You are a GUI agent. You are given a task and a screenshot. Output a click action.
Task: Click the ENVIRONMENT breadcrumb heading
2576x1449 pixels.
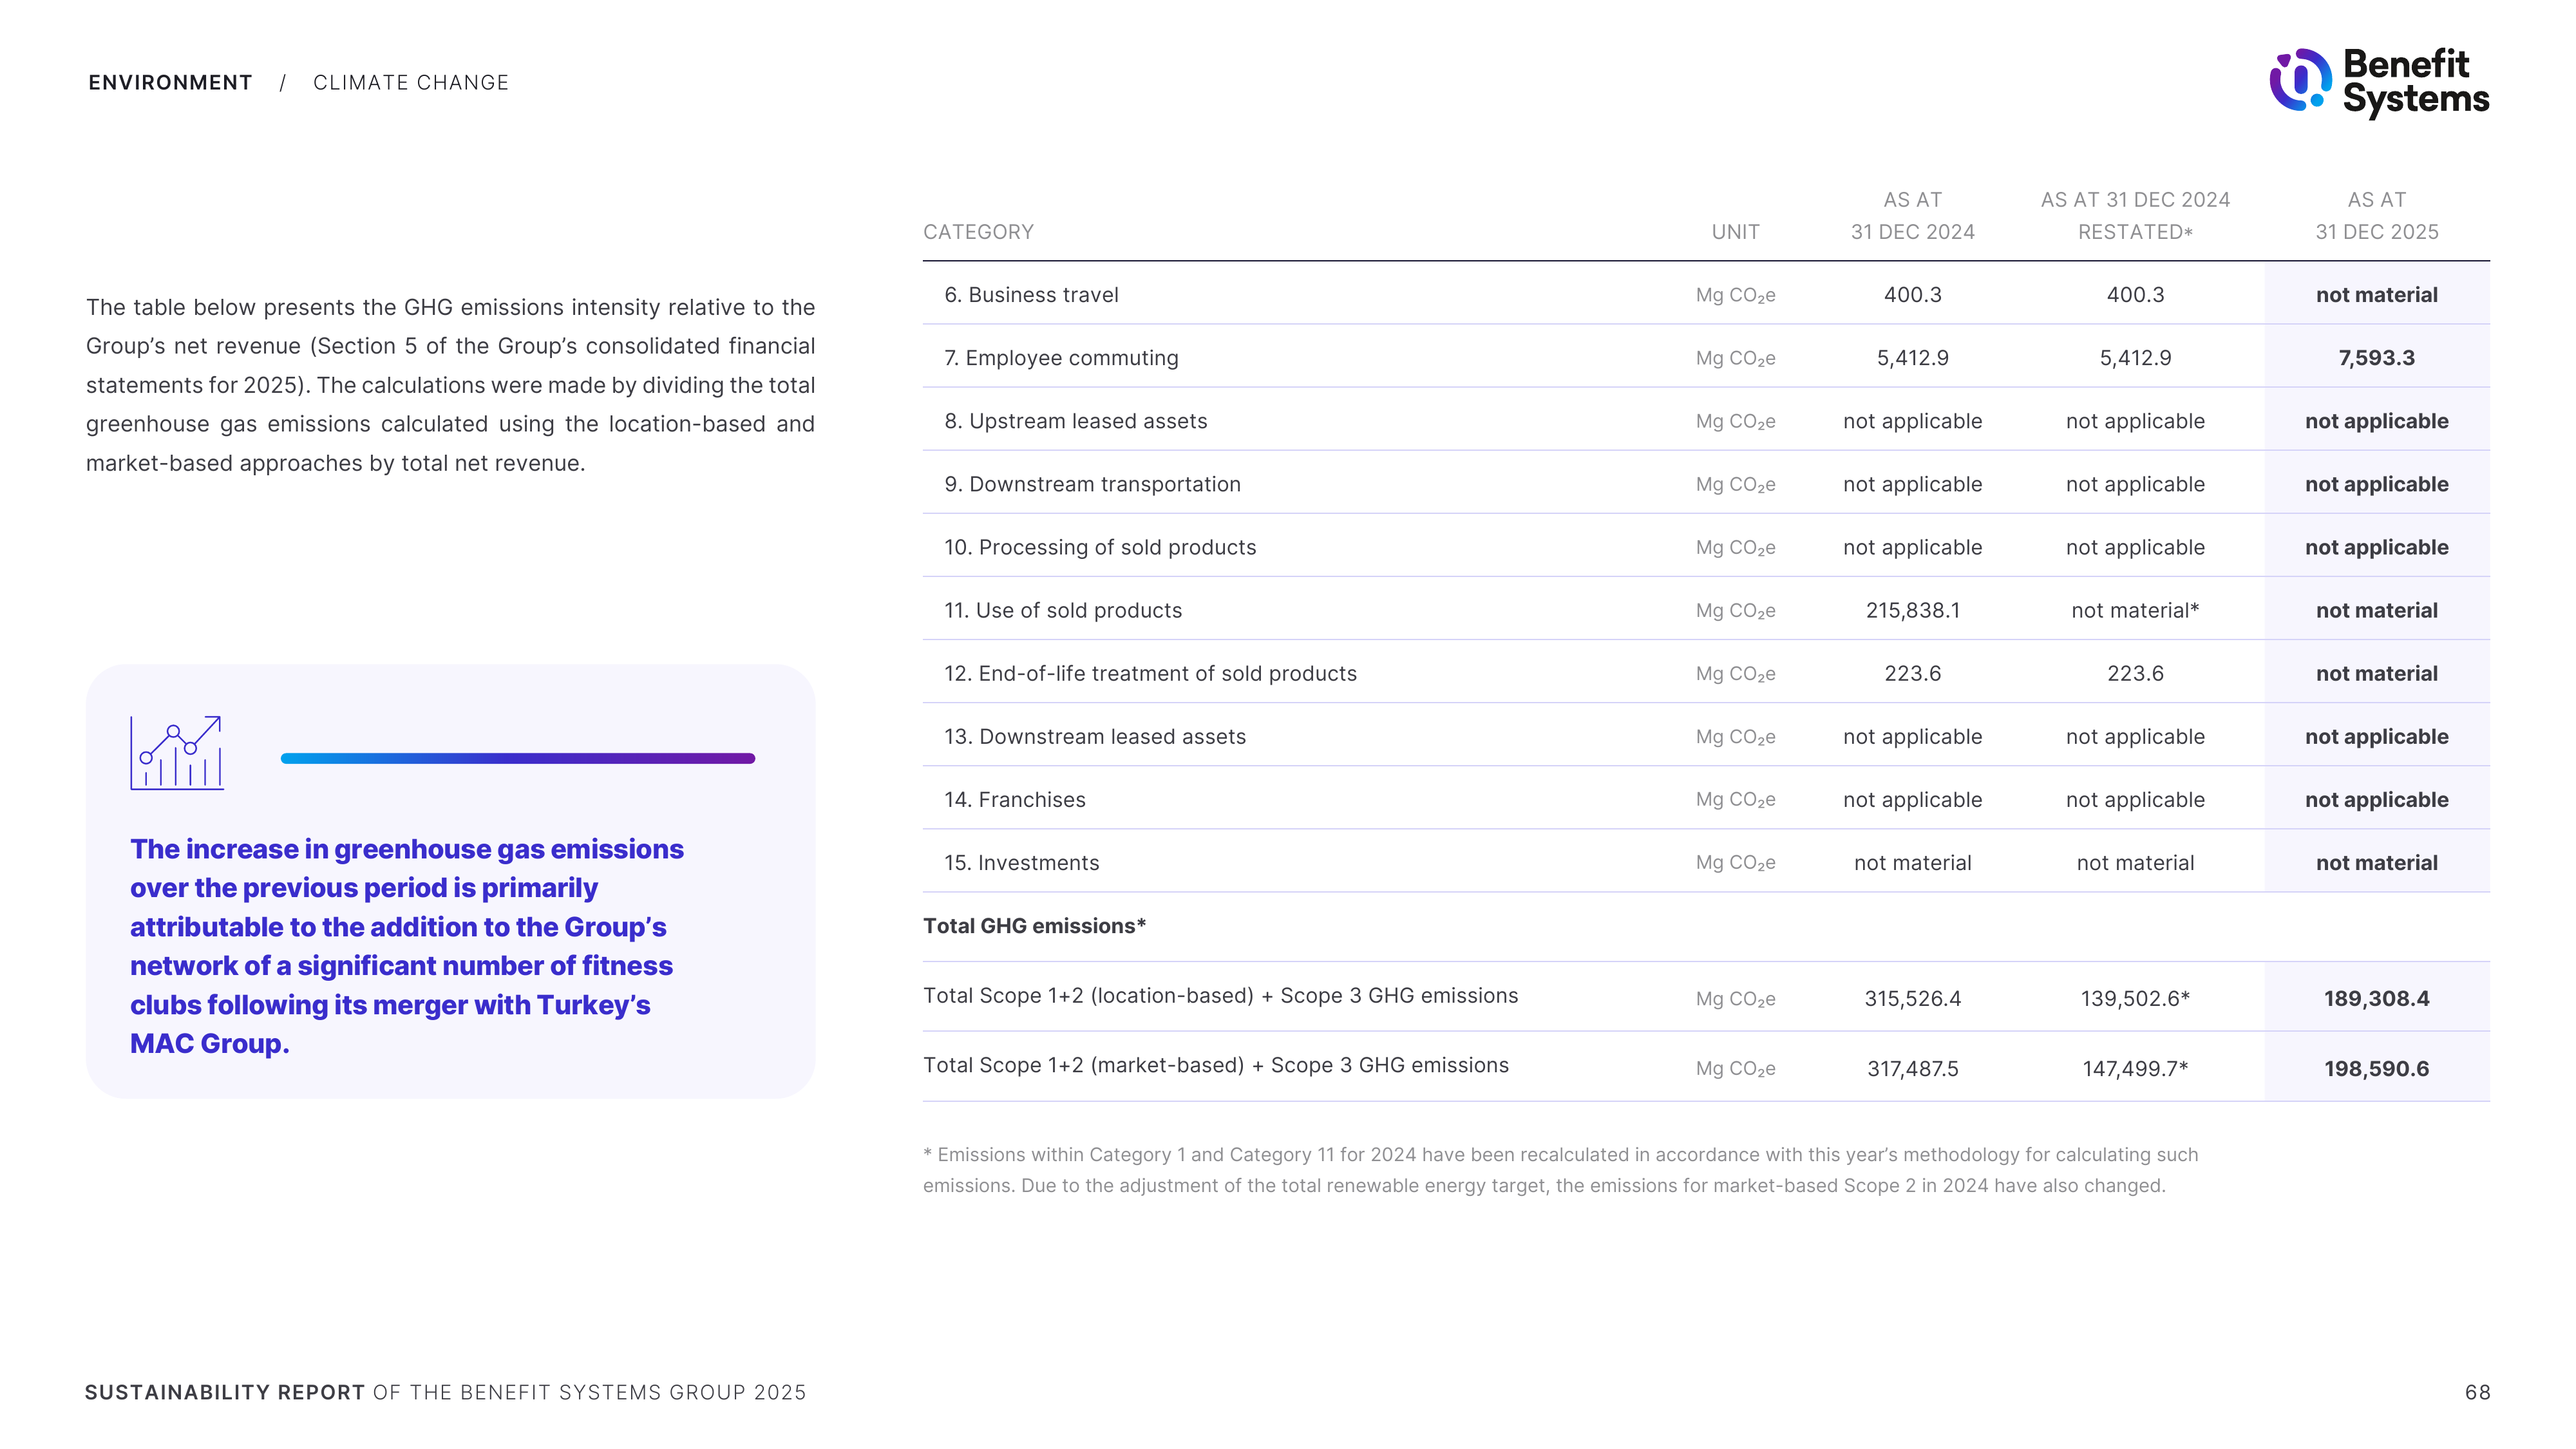170,83
